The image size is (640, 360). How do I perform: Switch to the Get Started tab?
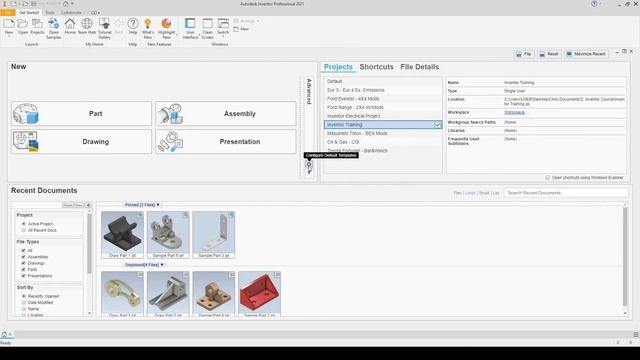pyautogui.click(x=29, y=13)
